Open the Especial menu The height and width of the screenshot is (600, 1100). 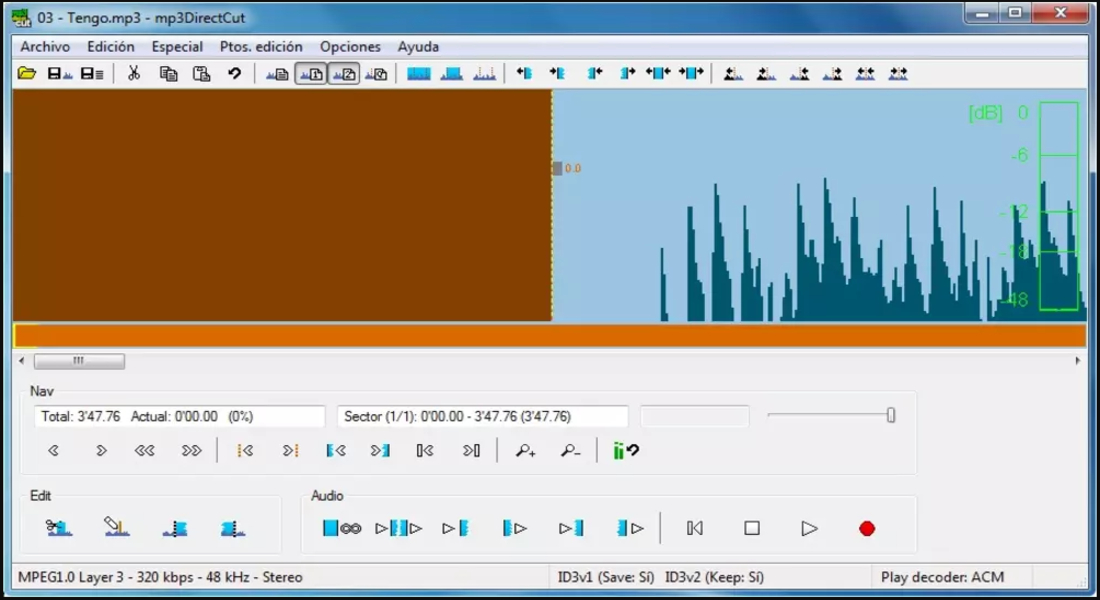click(x=177, y=46)
